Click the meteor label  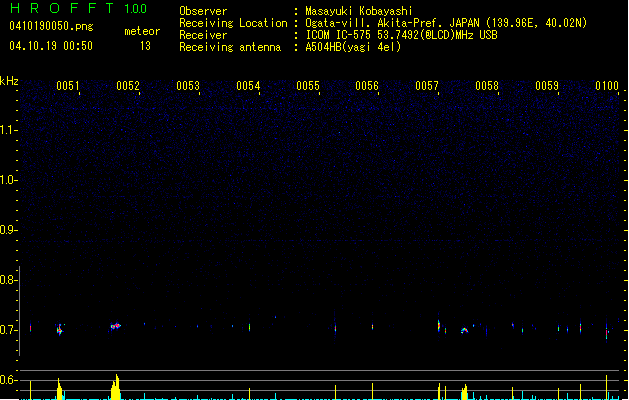[x=142, y=31]
